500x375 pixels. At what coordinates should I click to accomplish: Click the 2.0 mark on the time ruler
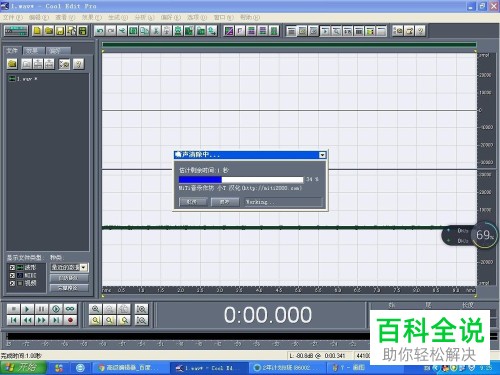180,290
